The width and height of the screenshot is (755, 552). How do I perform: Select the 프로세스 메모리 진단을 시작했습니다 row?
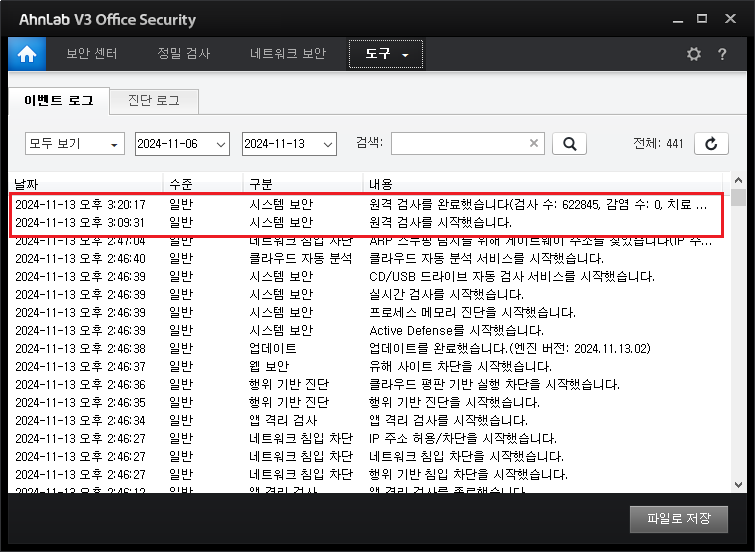(x=366, y=313)
